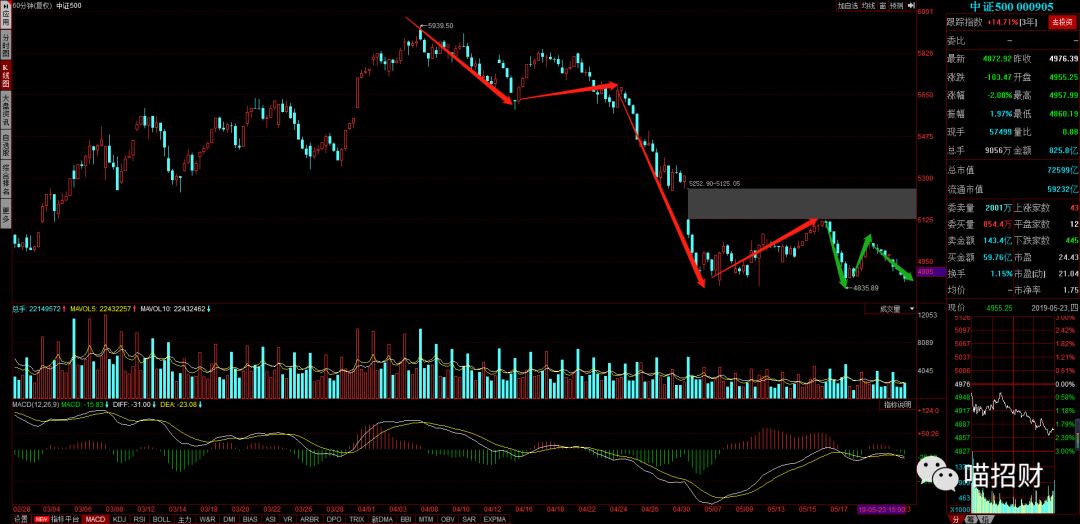
Task: Click the 加自选 toolbar button
Action: pyautogui.click(x=848, y=6)
